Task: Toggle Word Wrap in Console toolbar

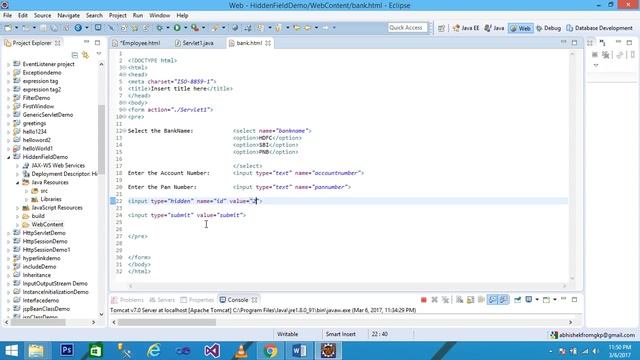Action: click(x=481, y=300)
